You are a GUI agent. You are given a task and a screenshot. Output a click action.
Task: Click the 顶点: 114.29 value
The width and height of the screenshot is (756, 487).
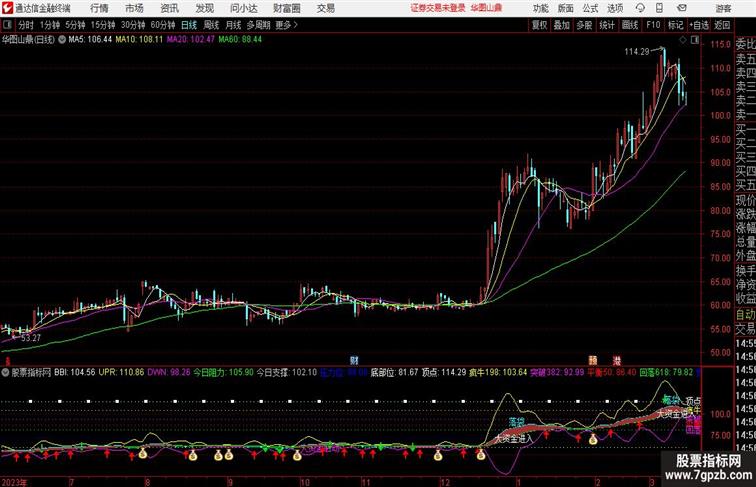444,373
